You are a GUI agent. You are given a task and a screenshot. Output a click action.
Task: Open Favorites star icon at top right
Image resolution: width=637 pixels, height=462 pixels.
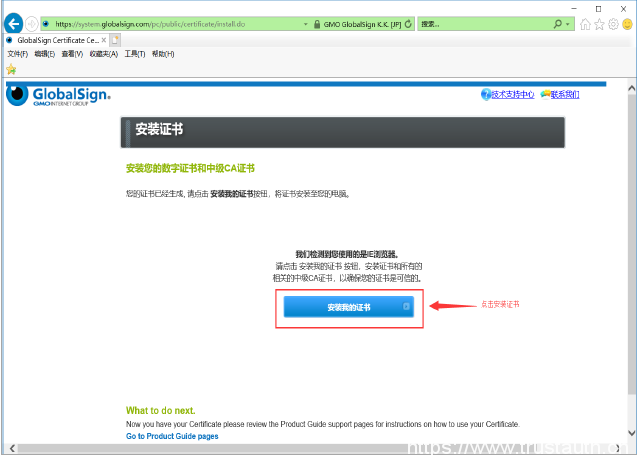click(x=599, y=24)
